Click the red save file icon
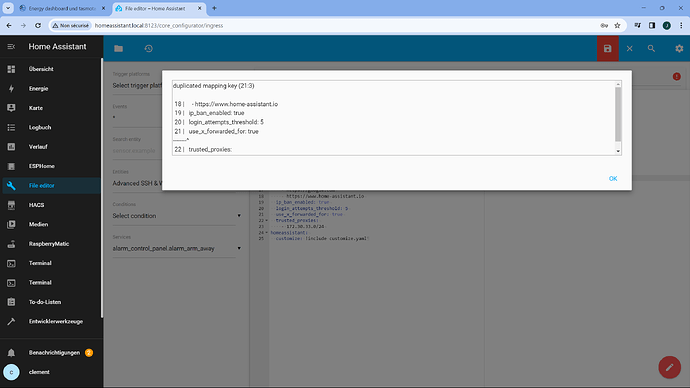 click(607, 48)
